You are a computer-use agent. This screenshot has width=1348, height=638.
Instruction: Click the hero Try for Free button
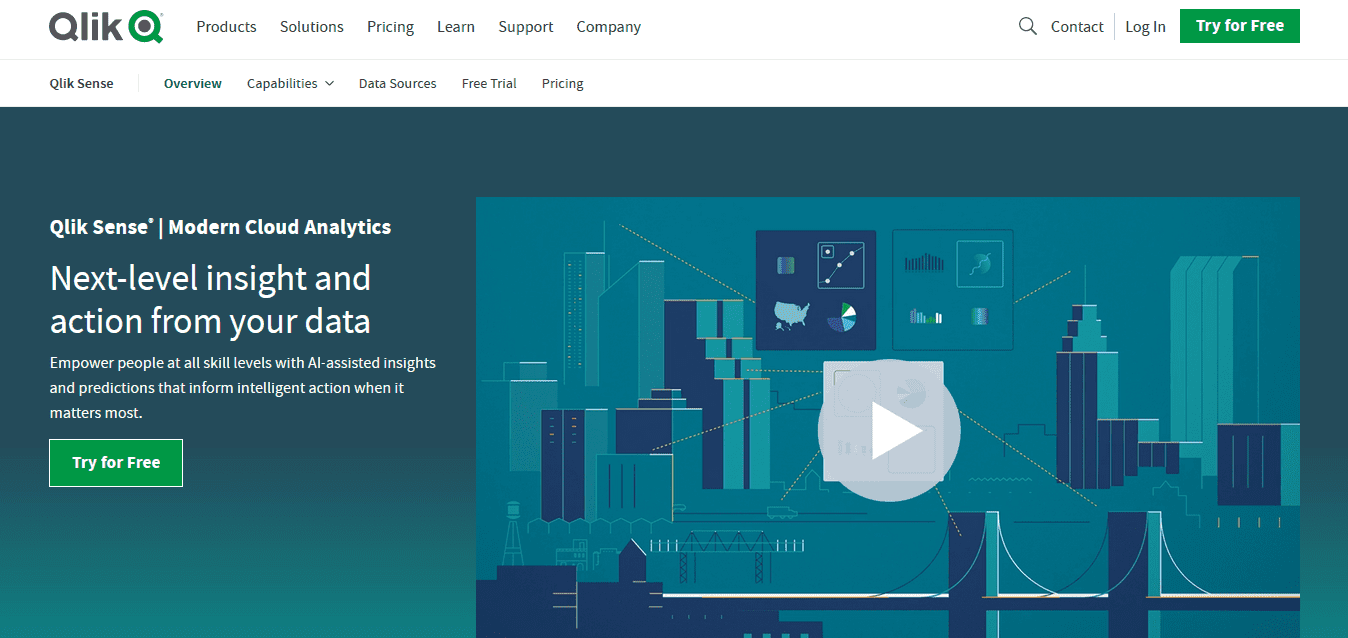[x=116, y=463]
